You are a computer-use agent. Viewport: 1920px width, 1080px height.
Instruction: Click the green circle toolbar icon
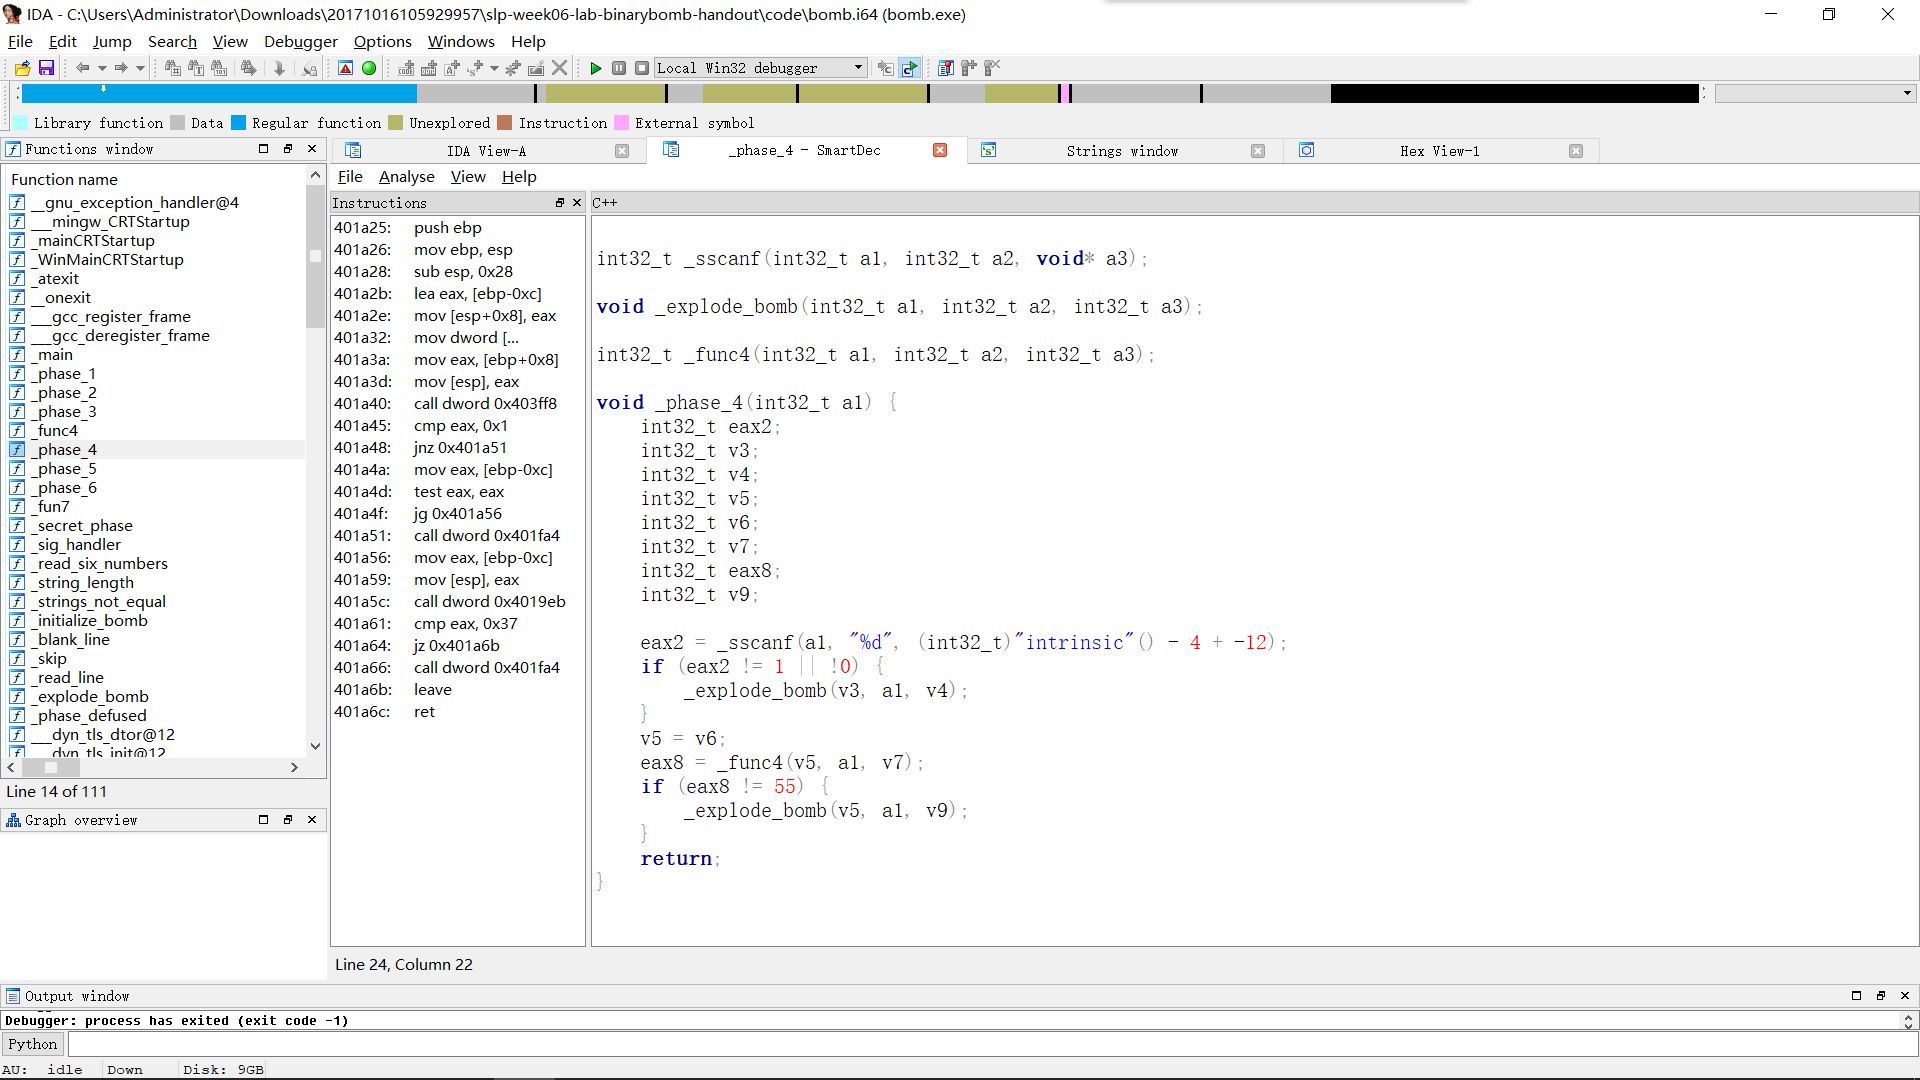(x=369, y=68)
